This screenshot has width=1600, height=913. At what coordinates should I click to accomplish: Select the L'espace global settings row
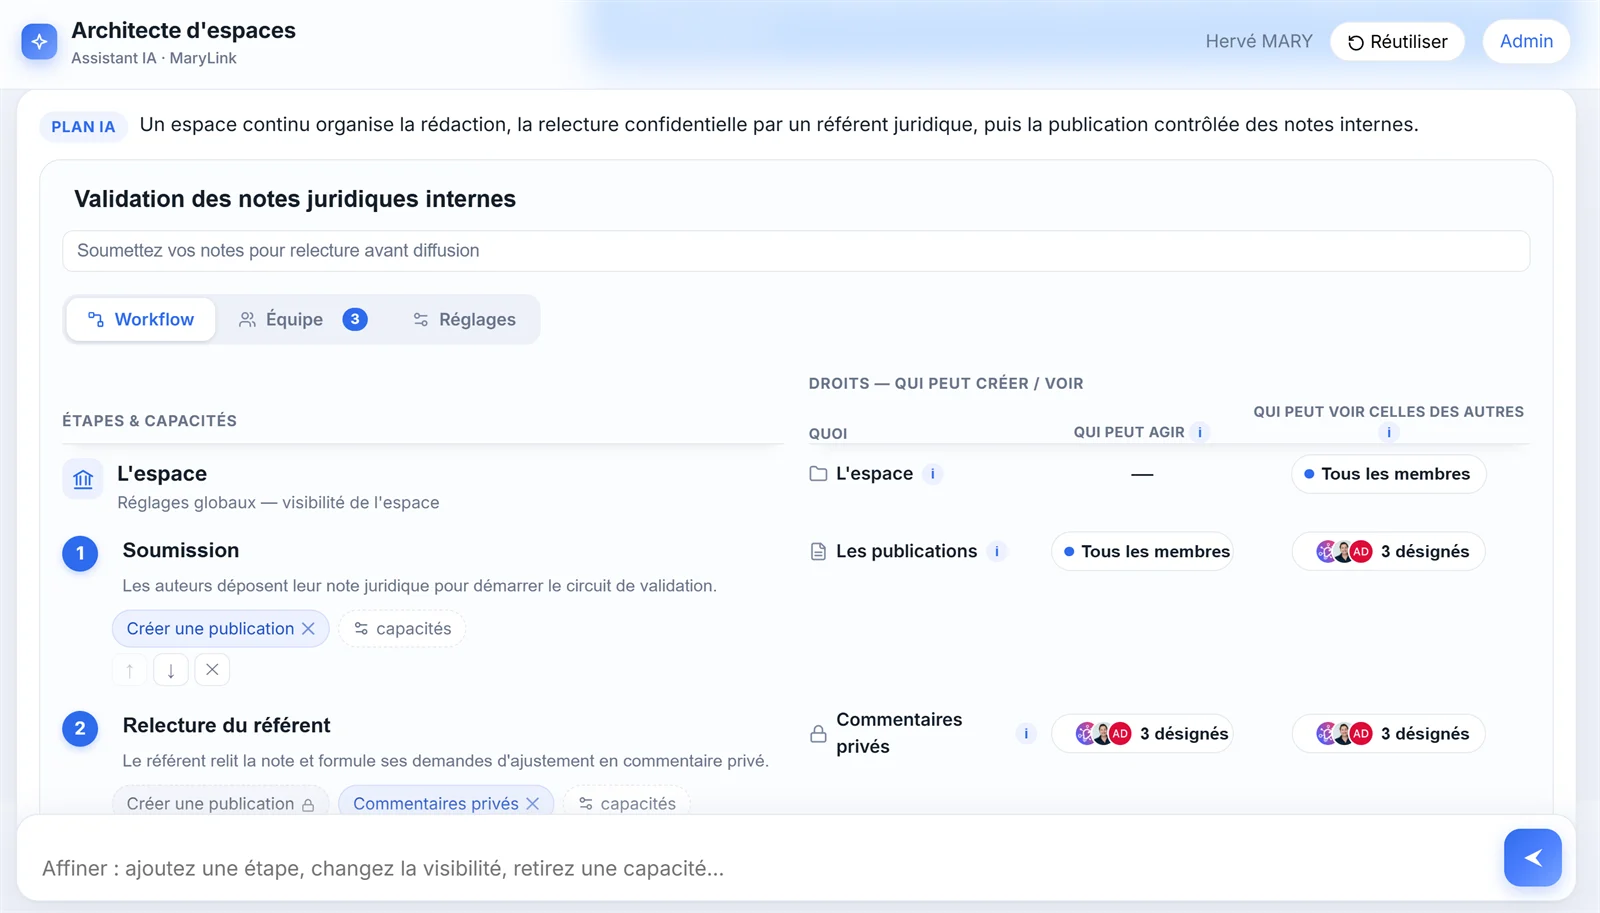coord(422,486)
